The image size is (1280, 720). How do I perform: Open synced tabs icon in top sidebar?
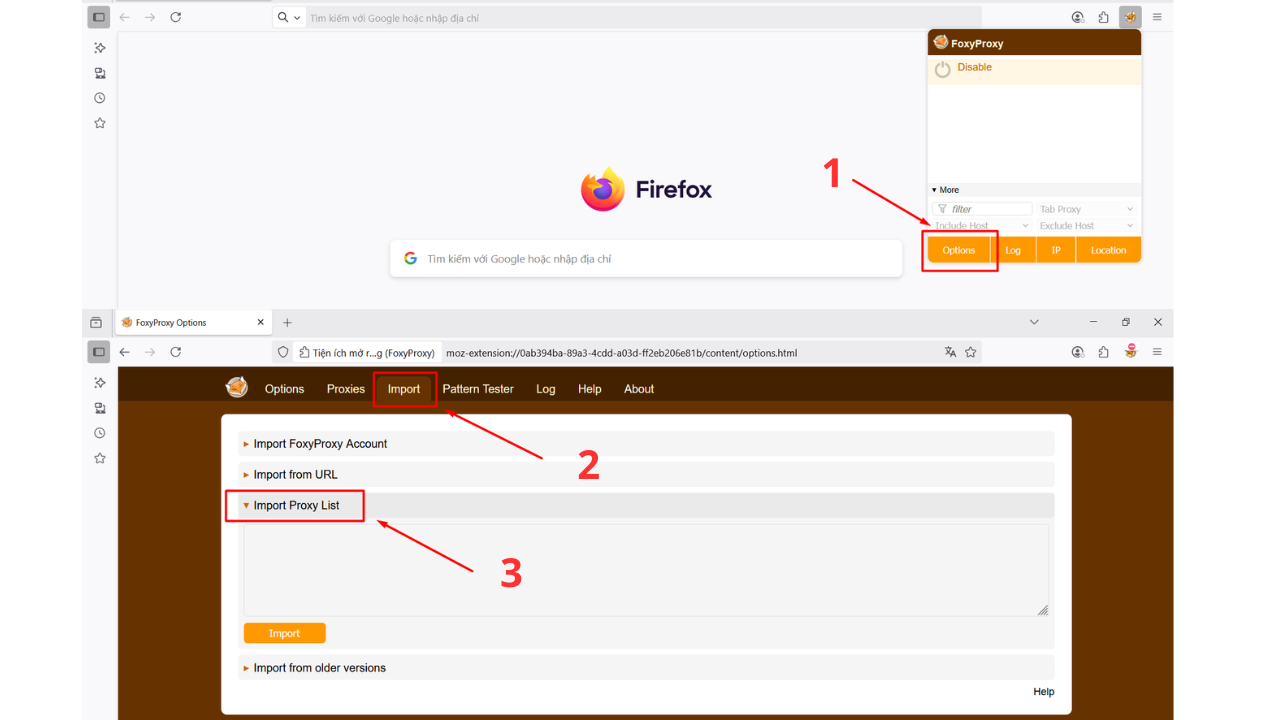click(99, 73)
